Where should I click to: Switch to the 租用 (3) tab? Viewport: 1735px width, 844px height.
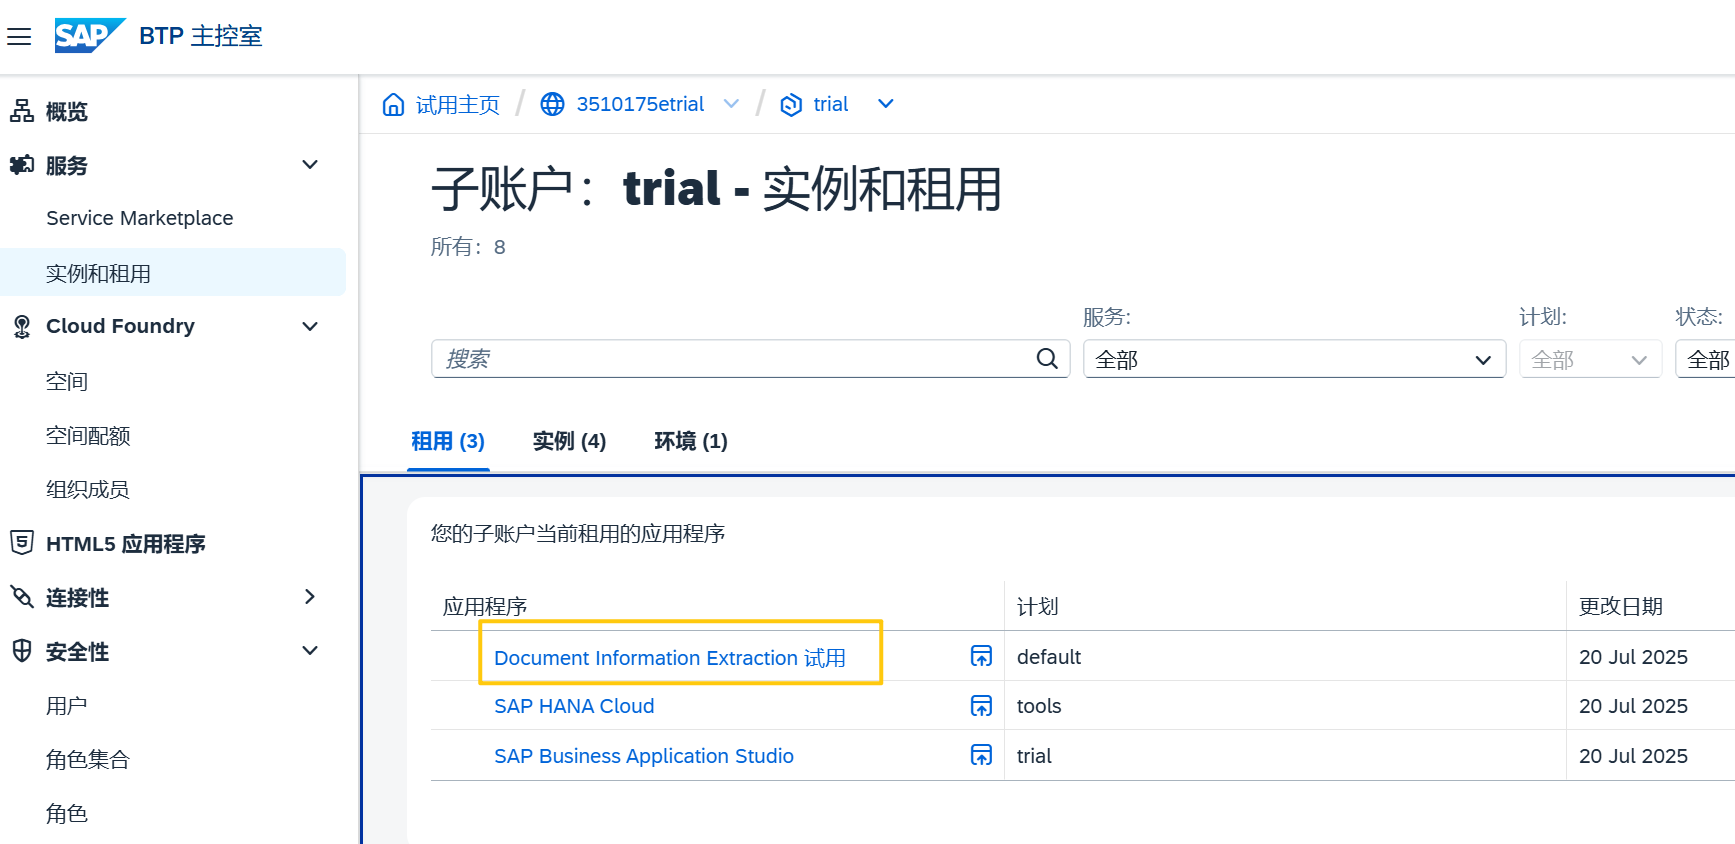[448, 441]
